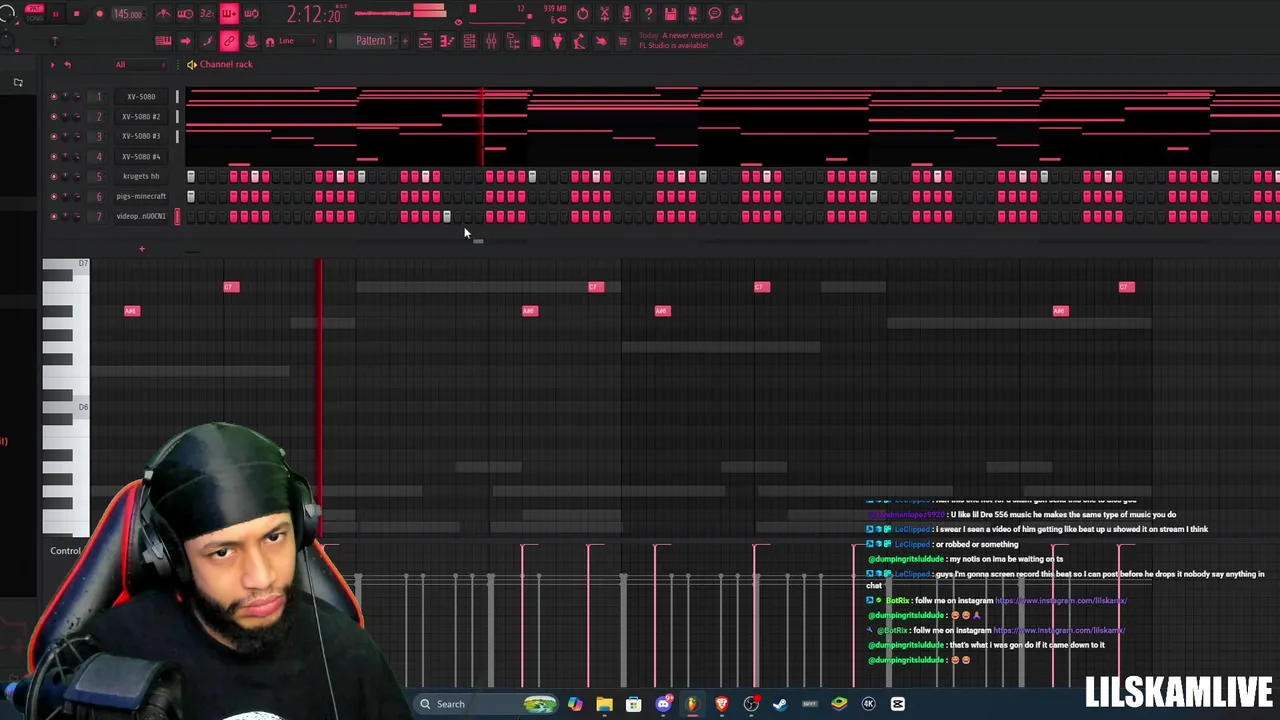The height and width of the screenshot is (720, 1280).
Task: Click the first C7 note in piano roll
Action: pyautogui.click(x=230, y=287)
